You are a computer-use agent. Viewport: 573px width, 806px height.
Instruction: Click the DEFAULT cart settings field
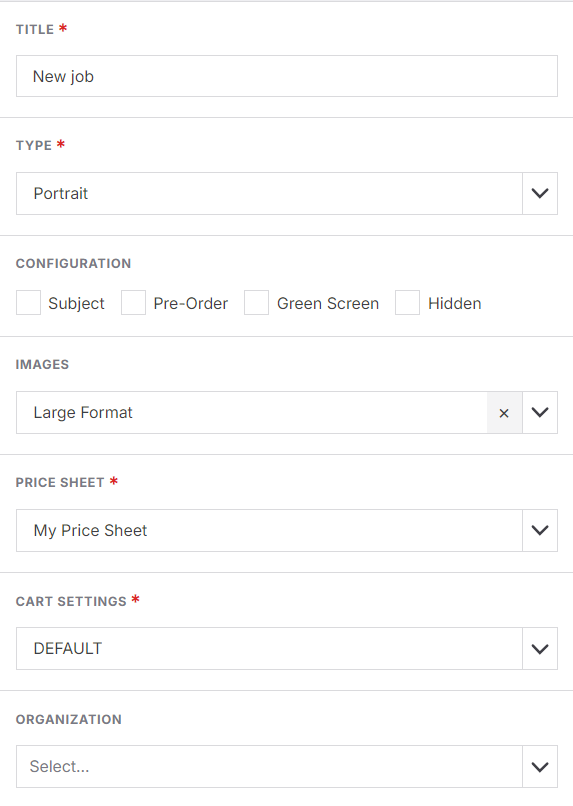[269, 649]
